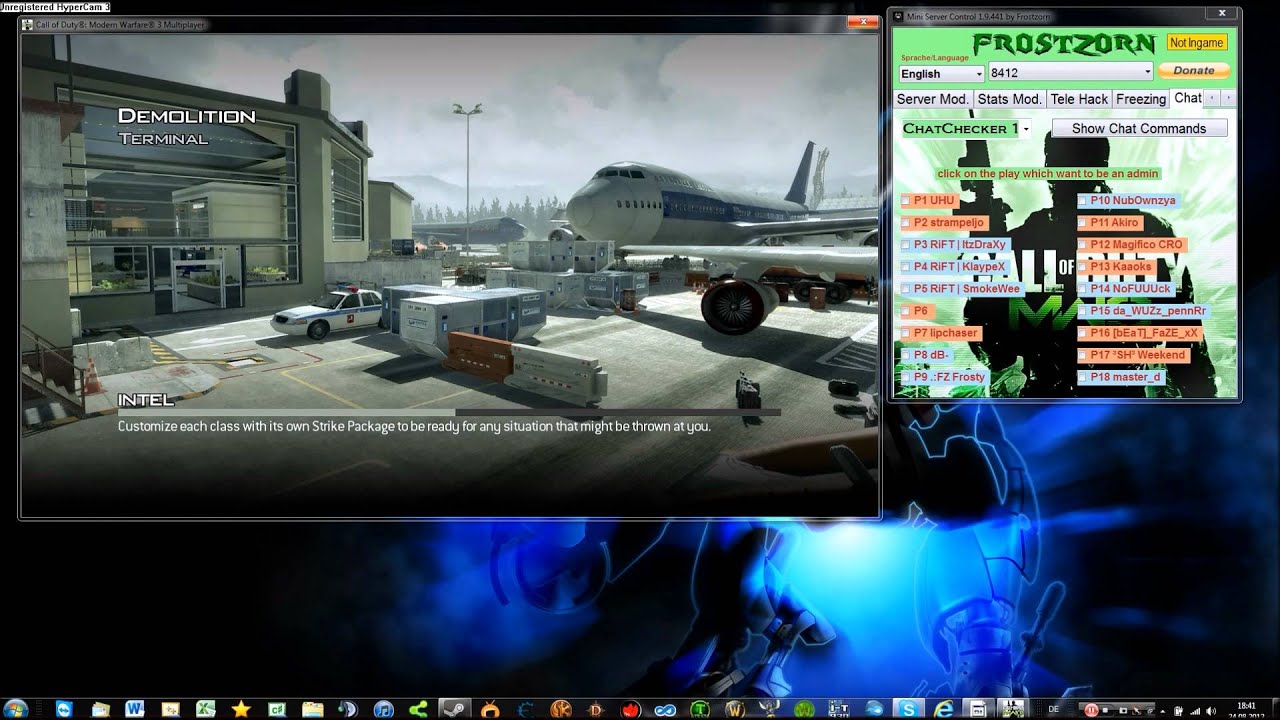This screenshot has width=1280, height=720.
Task: Tick the P2 strampeljo admin checkbox
Action: [906, 223]
